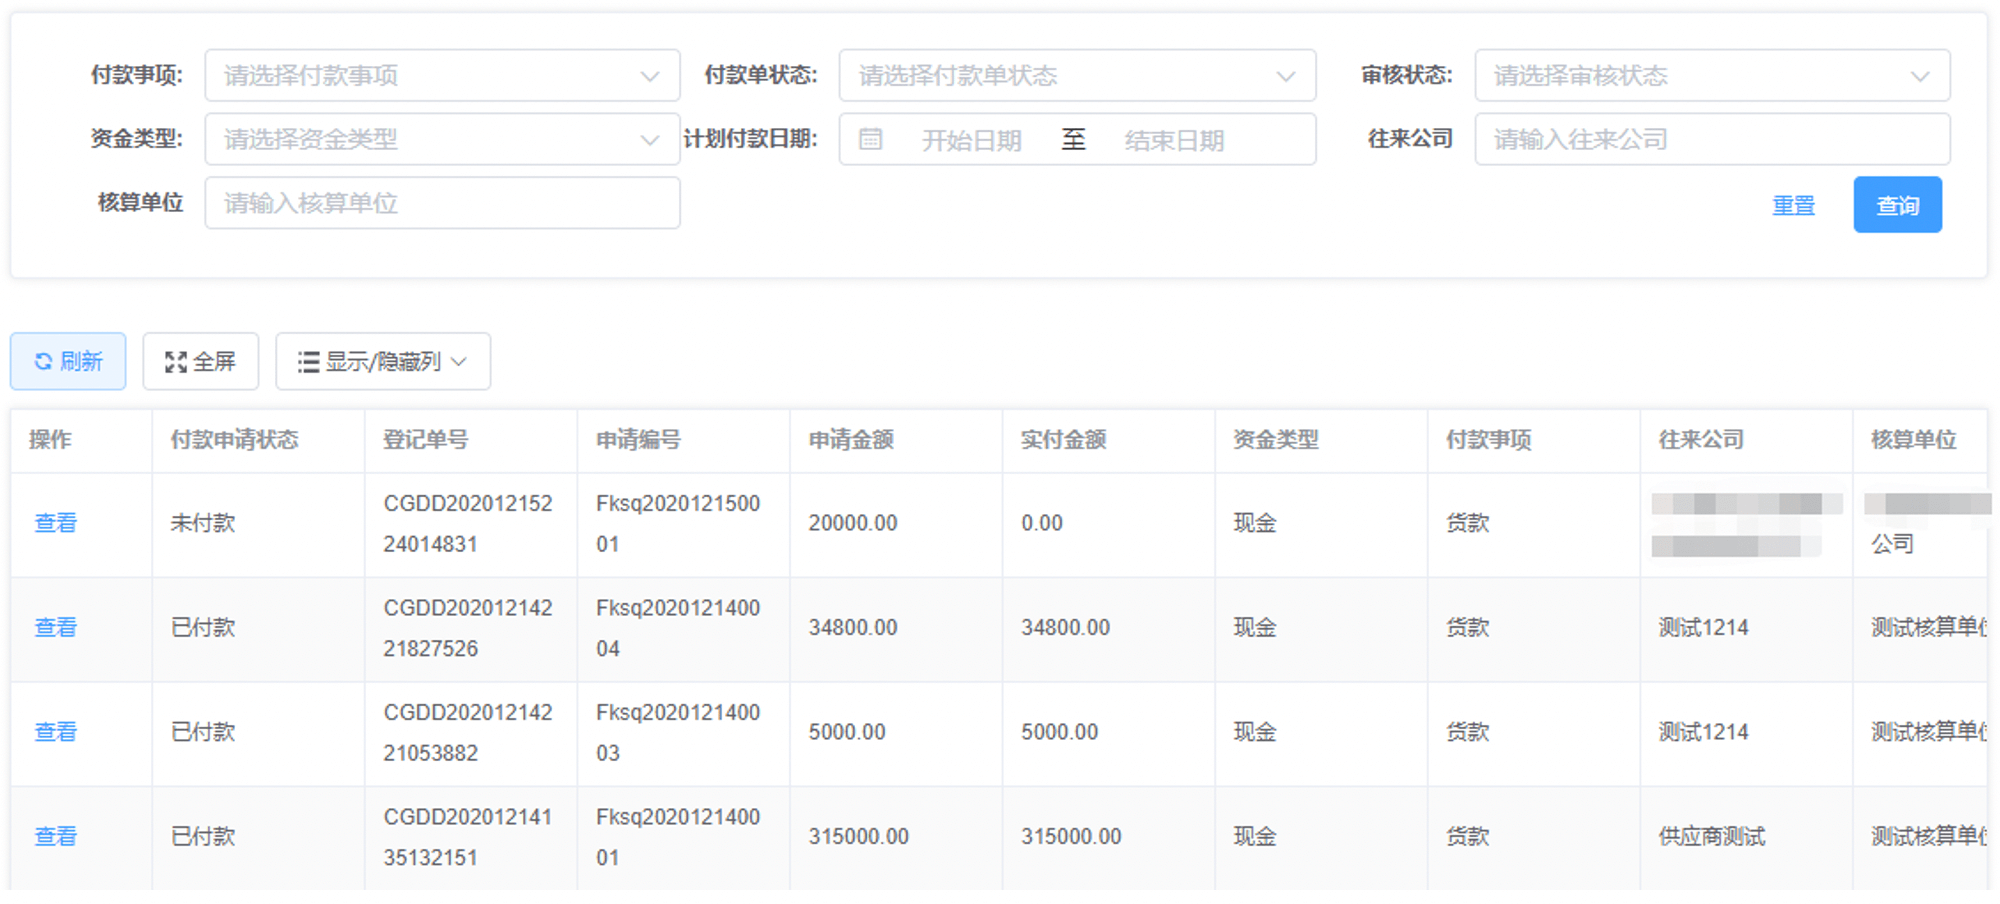Click 查看 for order CGDD20201214221053882
Image resolution: width=2000 pixels, height=904 pixels.
coord(55,732)
